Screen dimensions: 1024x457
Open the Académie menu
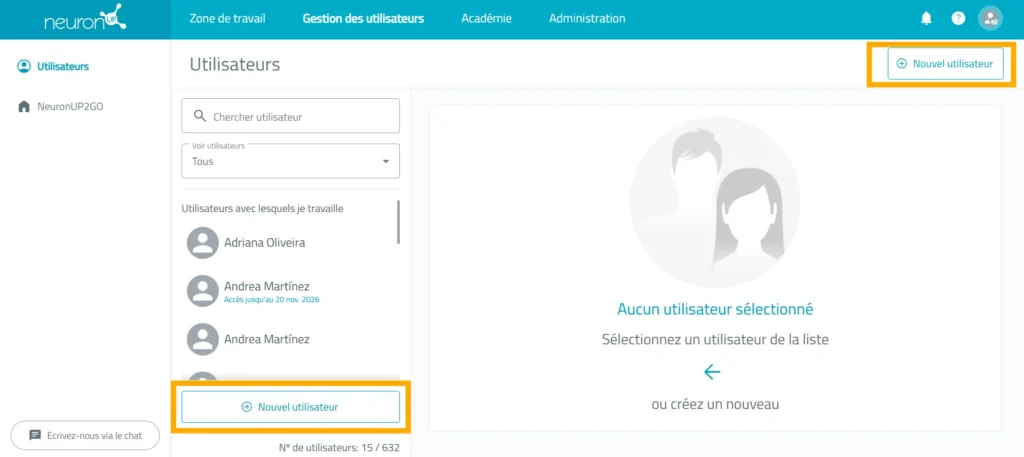pyautogui.click(x=487, y=18)
